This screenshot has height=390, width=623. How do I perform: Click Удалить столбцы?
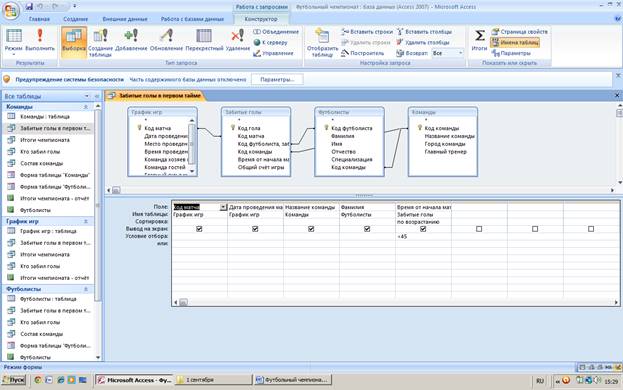tap(423, 42)
